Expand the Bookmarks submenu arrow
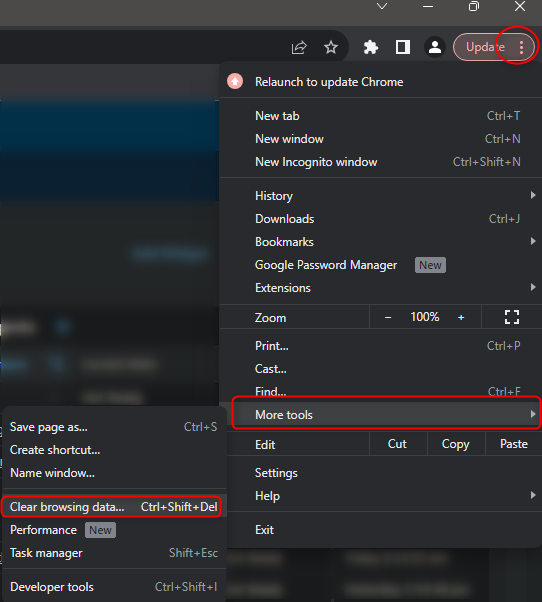The image size is (542, 602). click(x=533, y=241)
